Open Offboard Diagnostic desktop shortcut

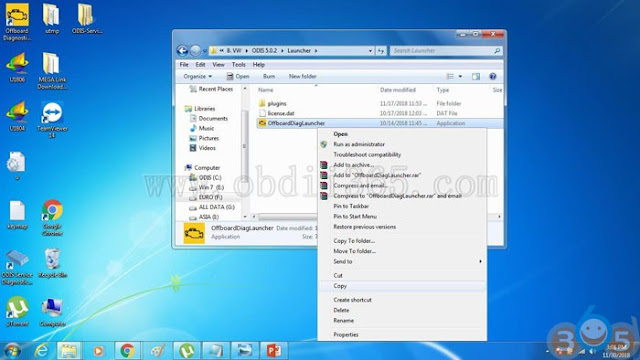pyautogui.click(x=17, y=22)
